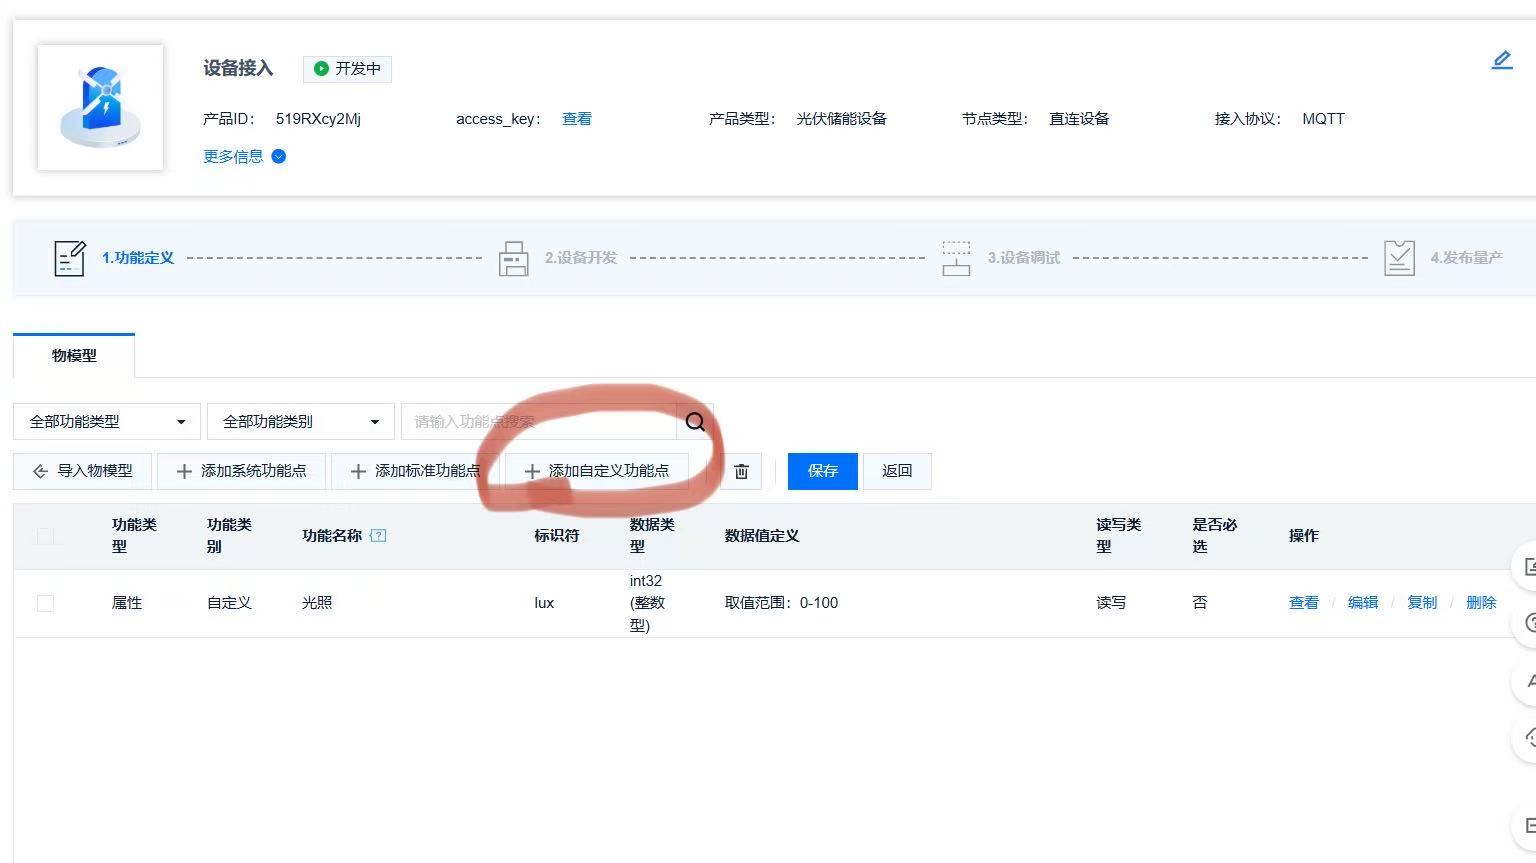Image resolution: width=1536 pixels, height=863 pixels.
Task: Click 添加系统功能点 button
Action: pos(241,470)
